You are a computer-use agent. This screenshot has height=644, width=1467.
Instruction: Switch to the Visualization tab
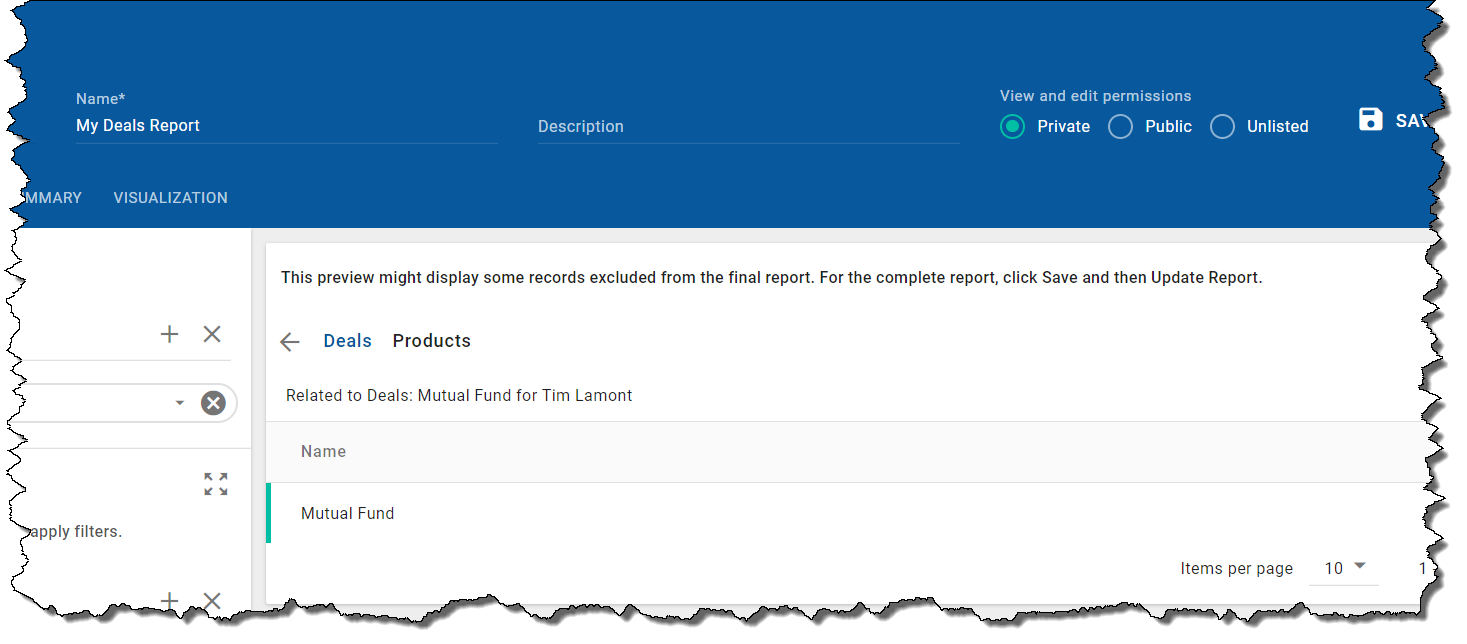(170, 197)
